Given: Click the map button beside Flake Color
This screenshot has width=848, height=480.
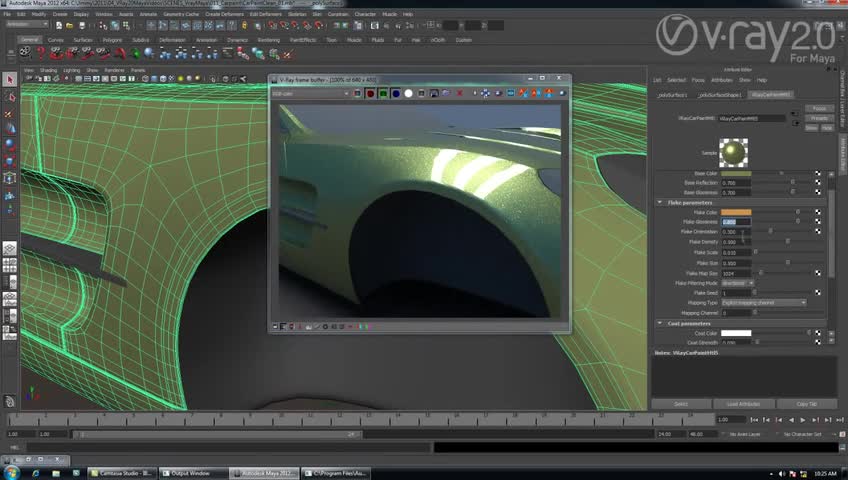Looking at the screenshot, I should (x=818, y=212).
